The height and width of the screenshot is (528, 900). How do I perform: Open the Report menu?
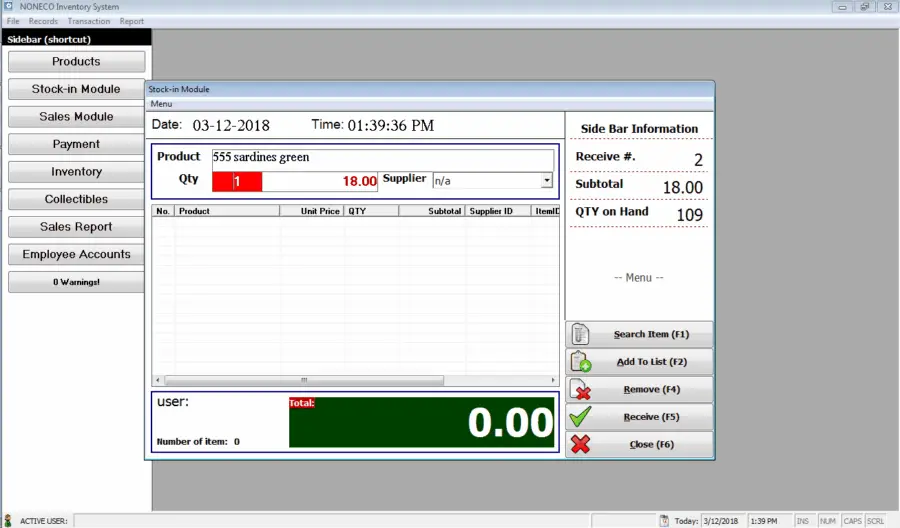tap(132, 21)
